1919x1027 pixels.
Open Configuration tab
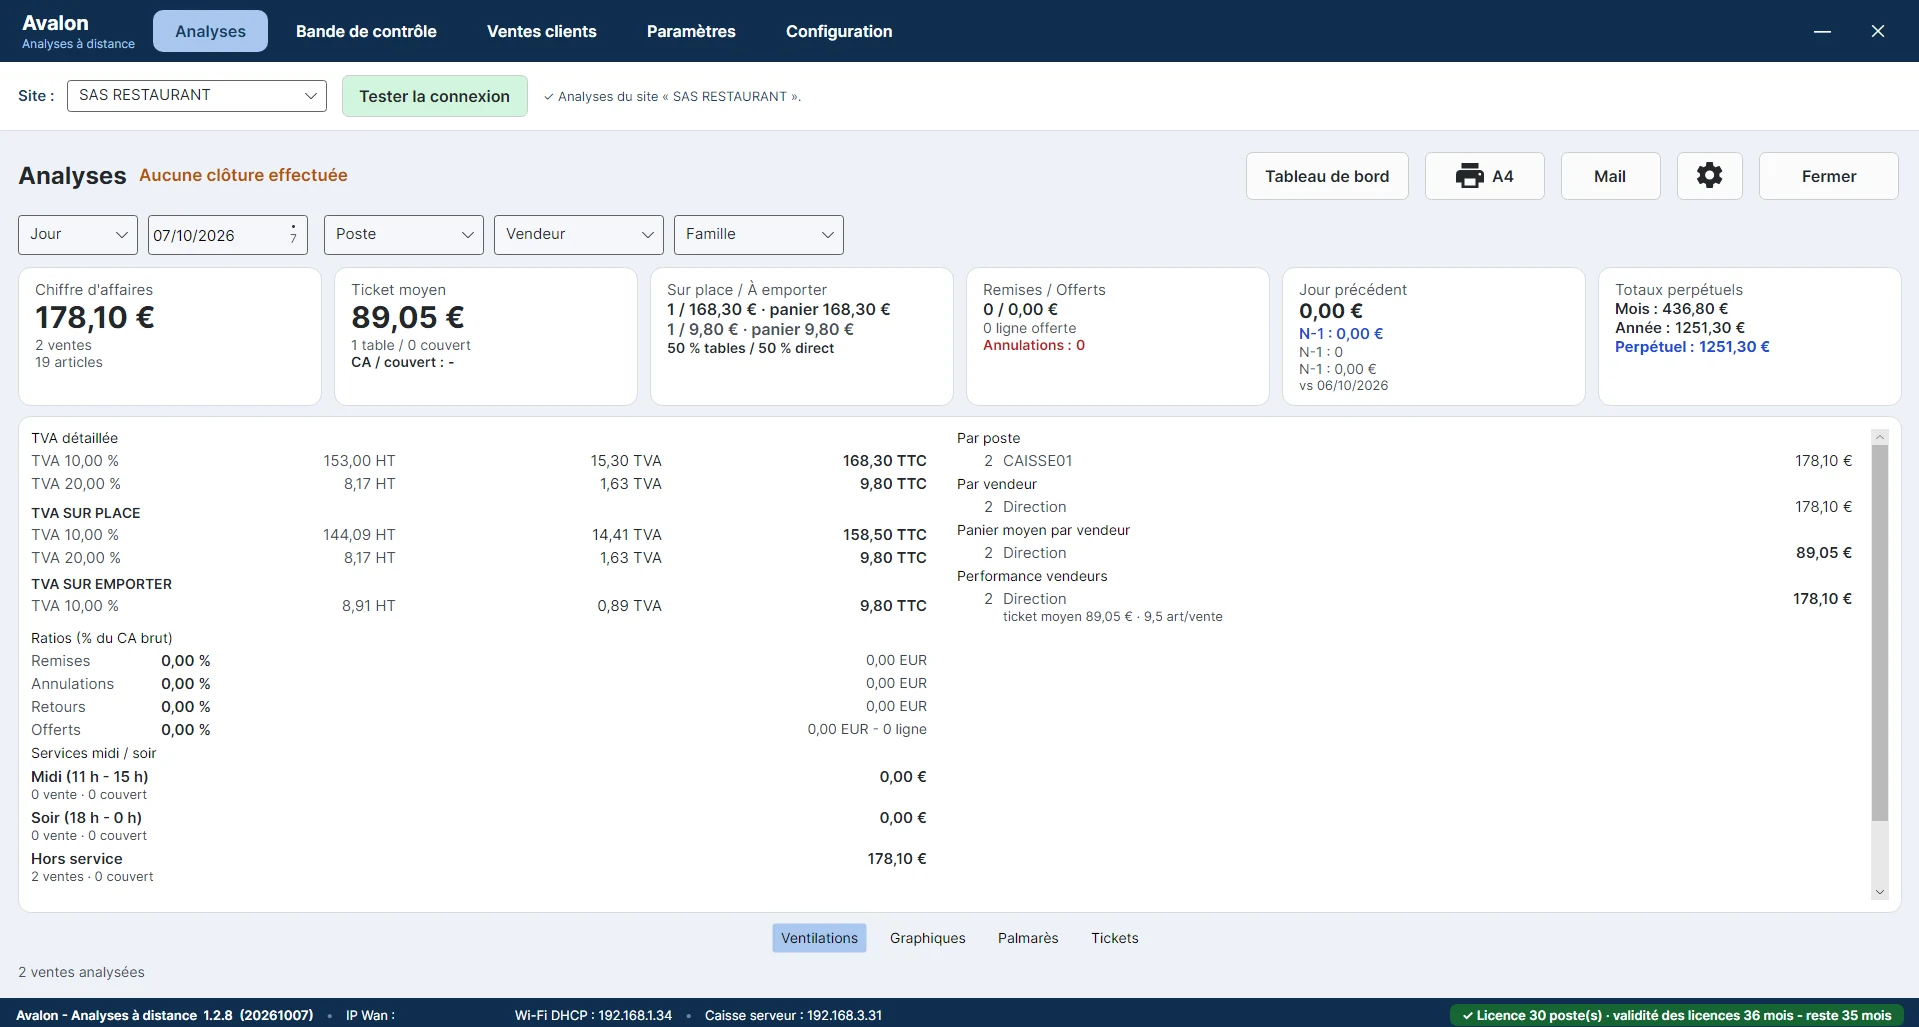point(839,31)
